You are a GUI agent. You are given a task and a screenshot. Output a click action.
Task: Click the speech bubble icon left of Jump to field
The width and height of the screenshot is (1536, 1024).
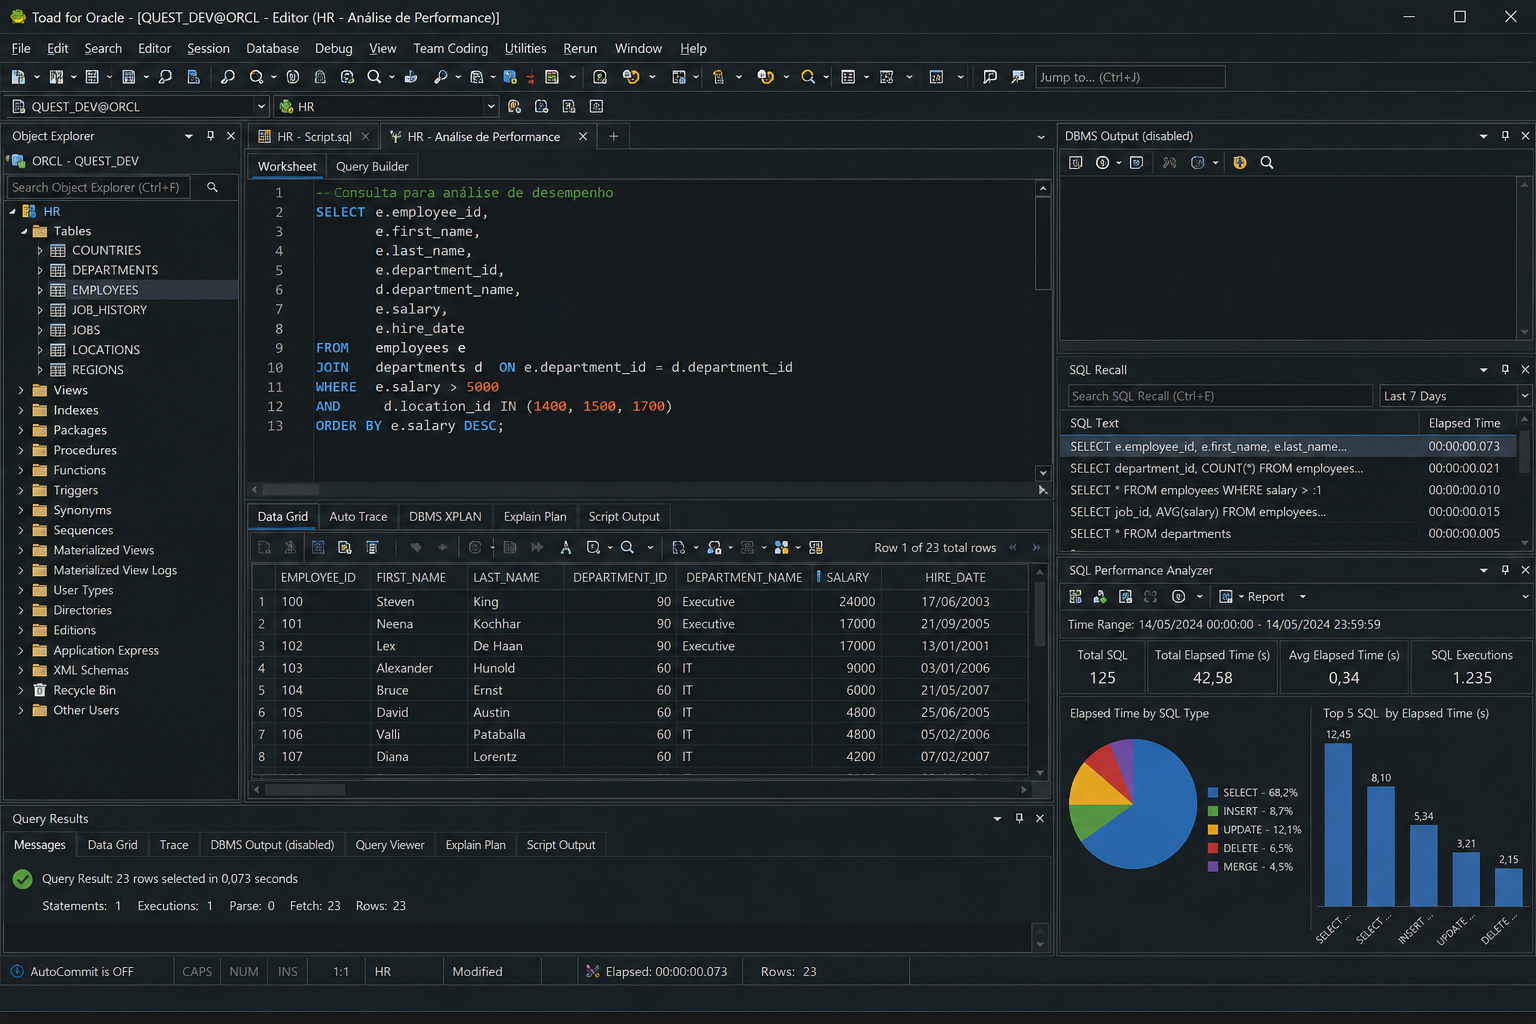pyautogui.click(x=990, y=77)
